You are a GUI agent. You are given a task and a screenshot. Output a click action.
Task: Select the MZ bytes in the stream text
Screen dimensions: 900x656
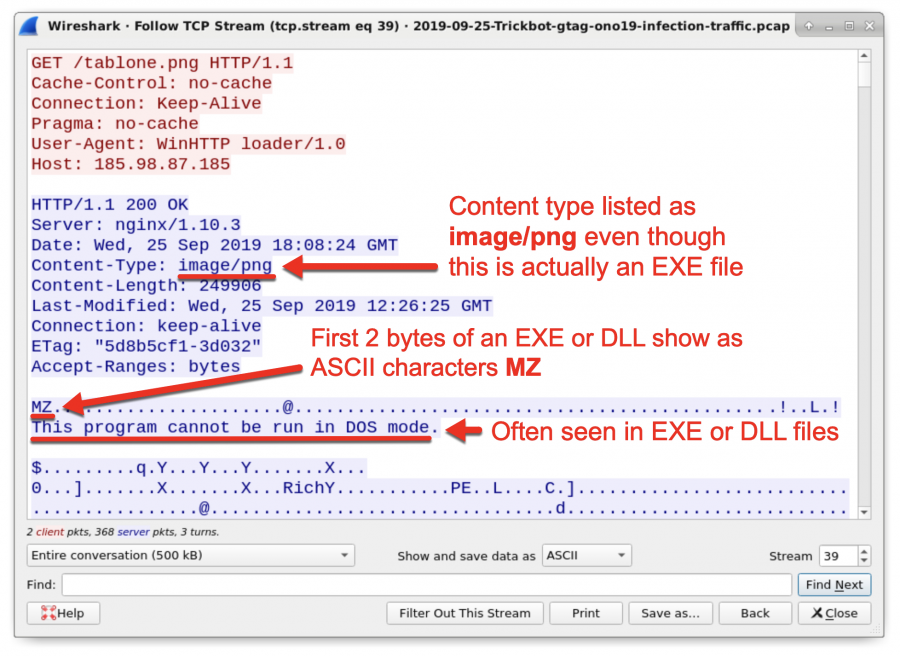40,406
